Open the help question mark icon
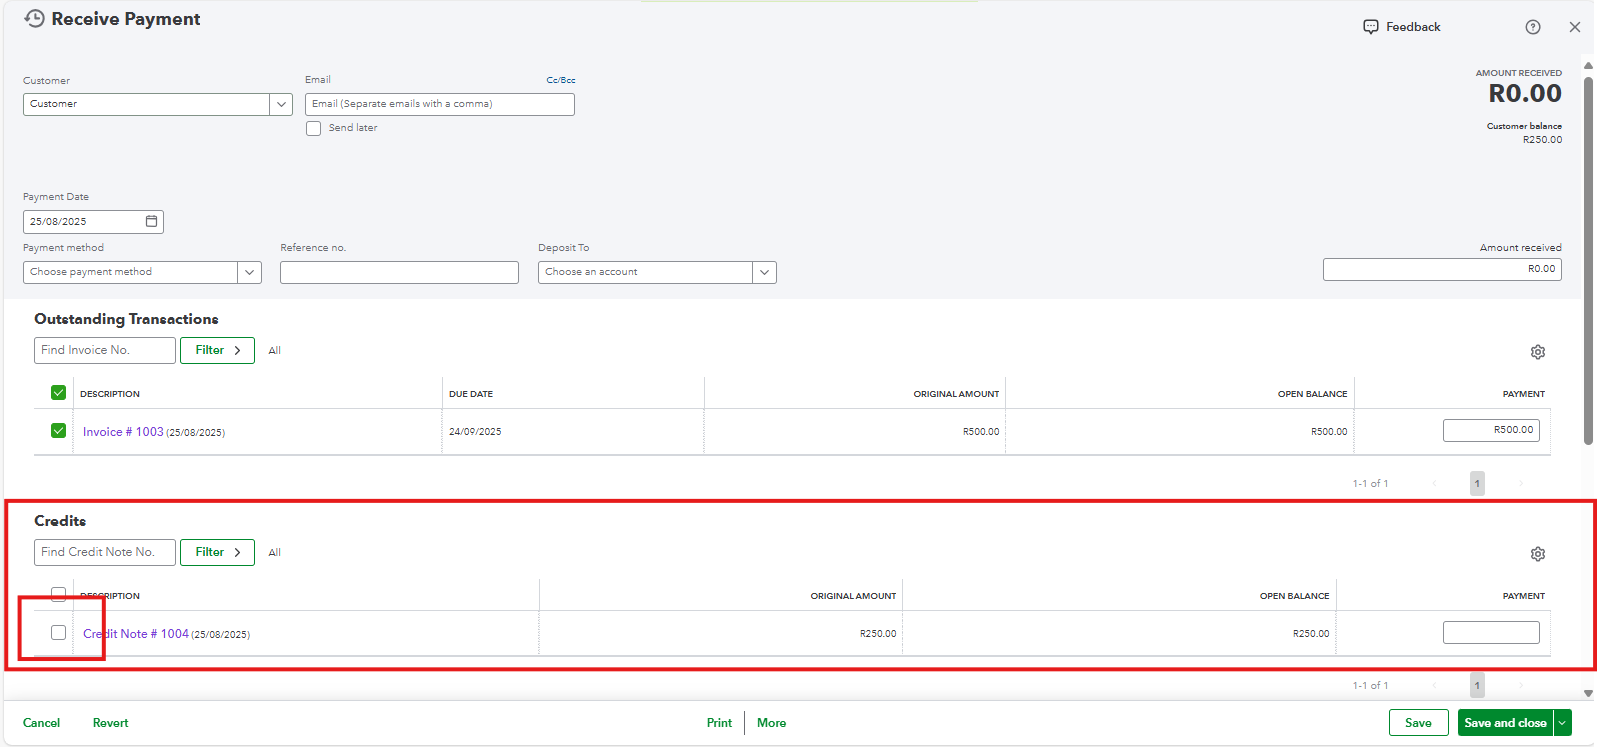Screen dimensions: 1597x747 tap(1533, 27)
